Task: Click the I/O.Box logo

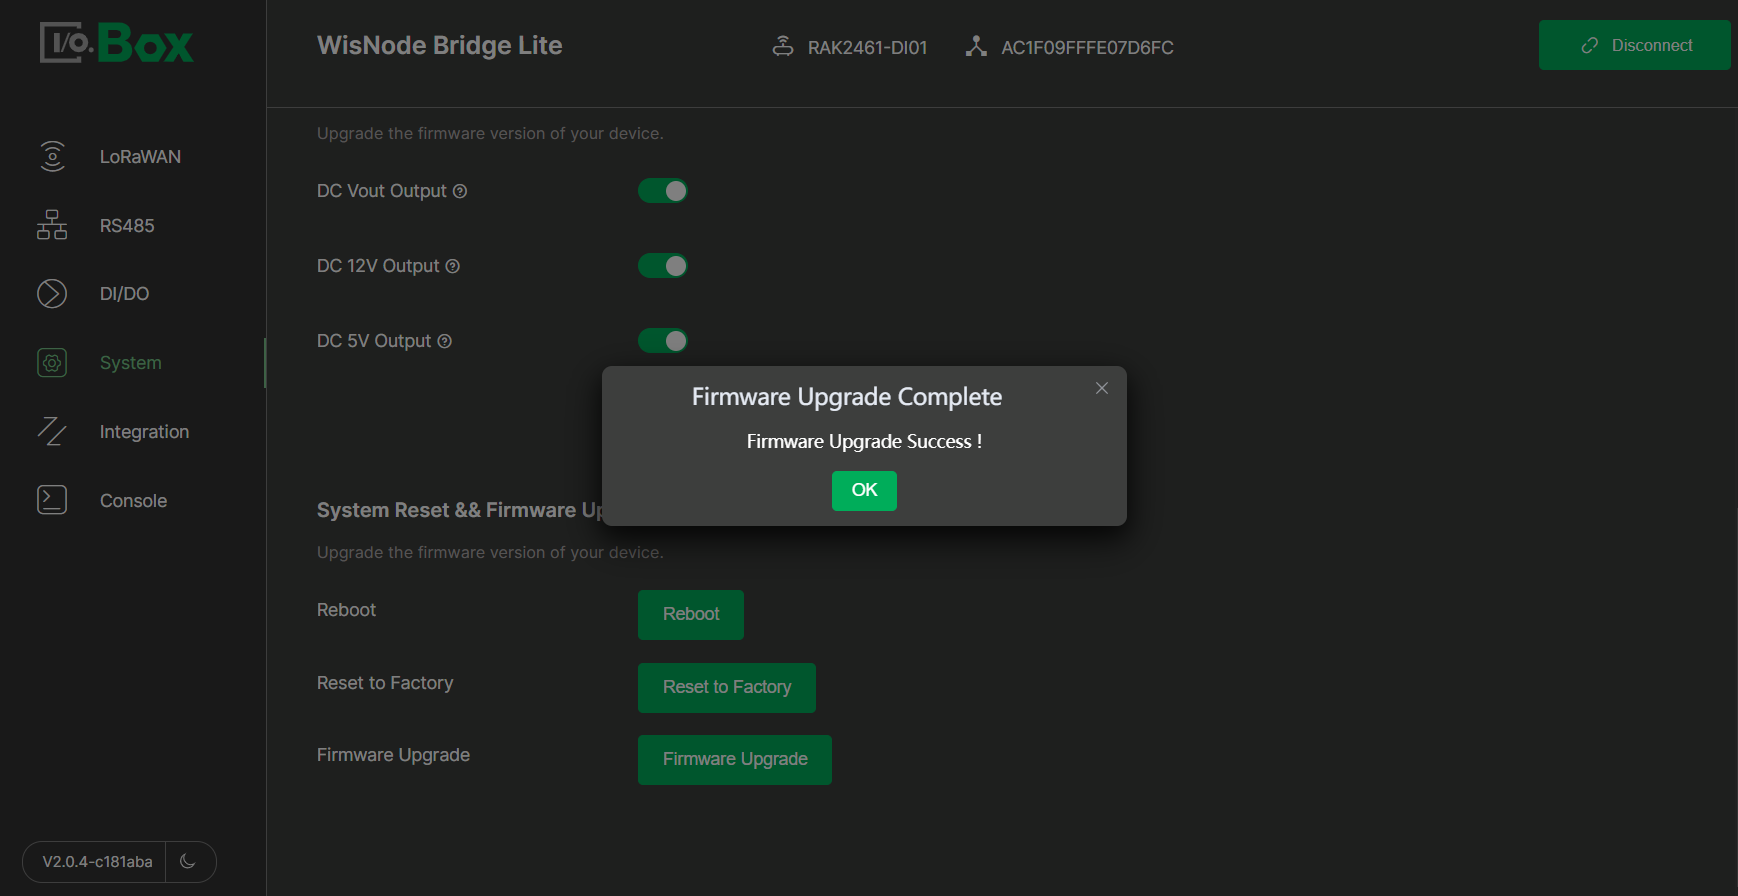Action: (x=117, y=44)
